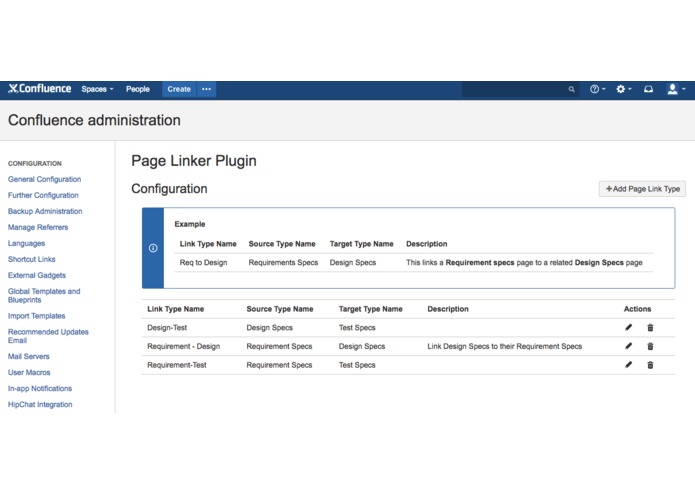This screenshot has width=695, height=494.
Task: Click the magnifier search icon
Action: [571, 89]
